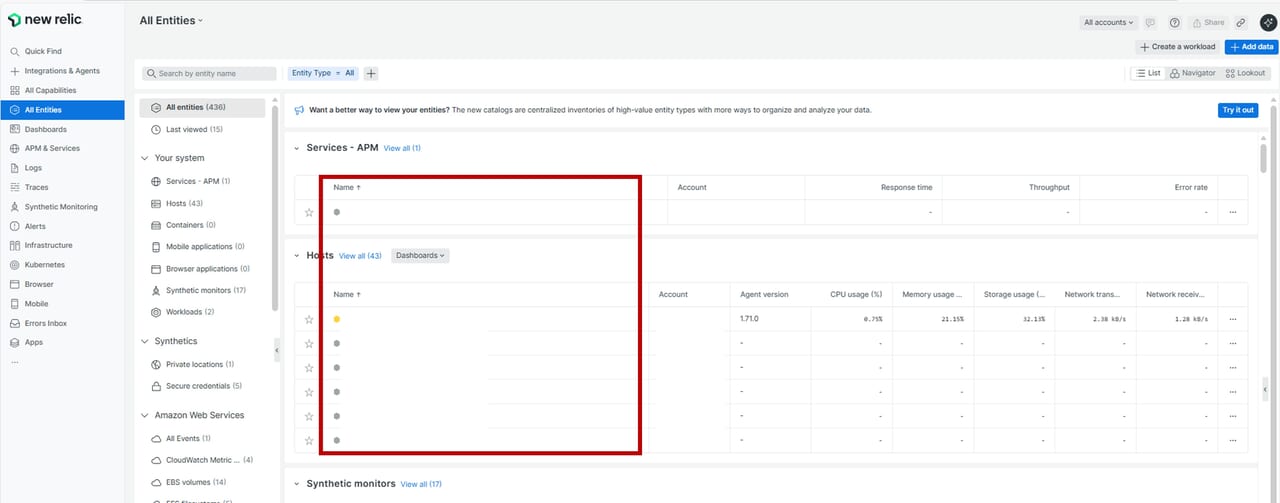
Task: Click the Search by entity name field
Action: [x=210, y=73]
